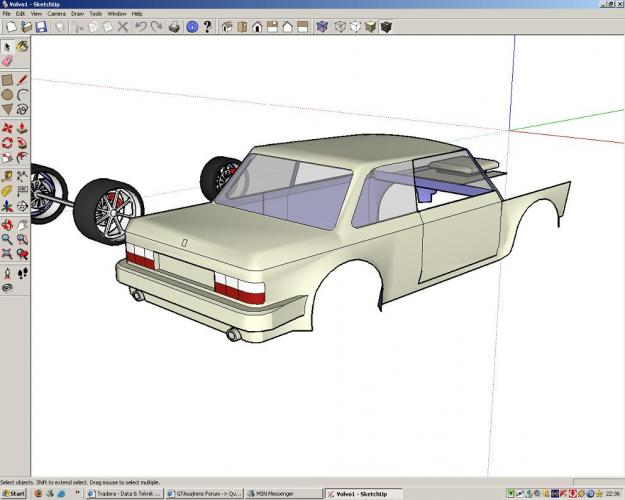
Task: Activate the Circle drawing tool
Action: pos(7,94)
